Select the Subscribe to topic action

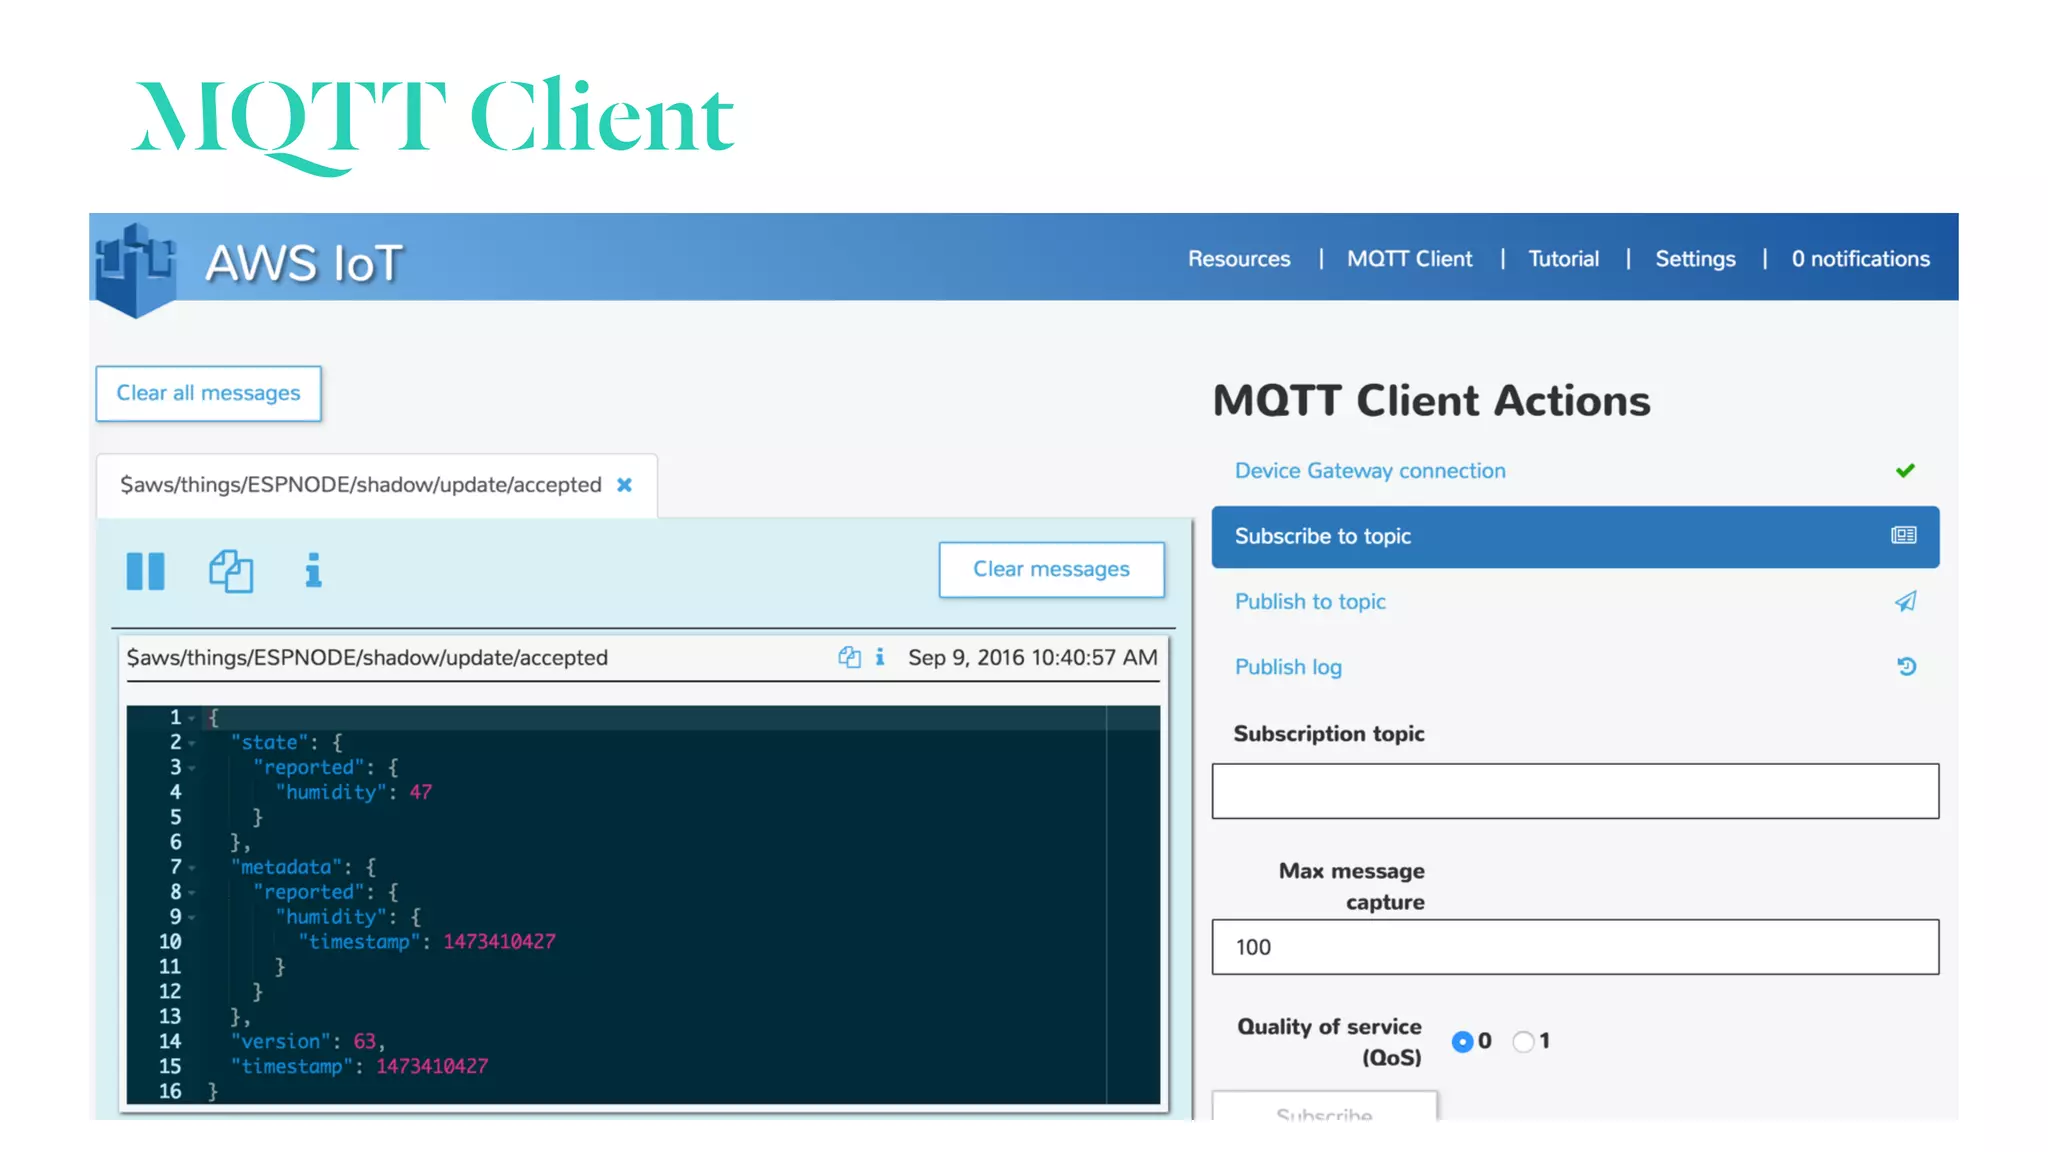1575,537
